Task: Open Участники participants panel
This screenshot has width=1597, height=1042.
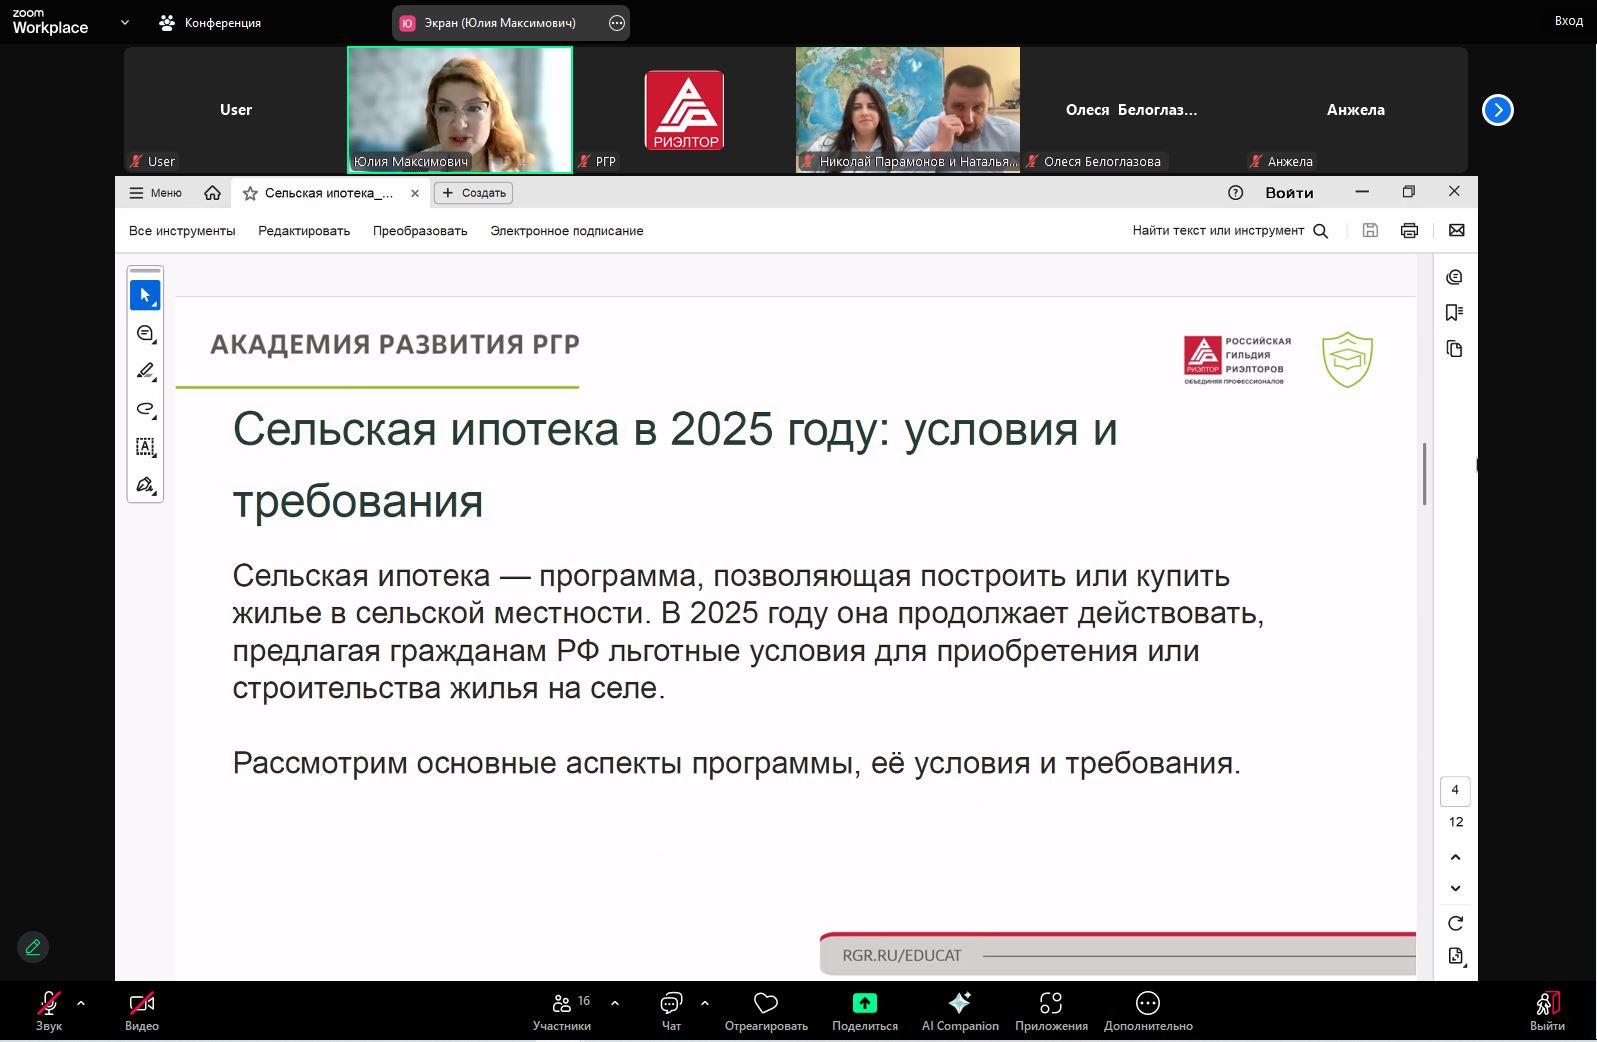Action: 562,1010
